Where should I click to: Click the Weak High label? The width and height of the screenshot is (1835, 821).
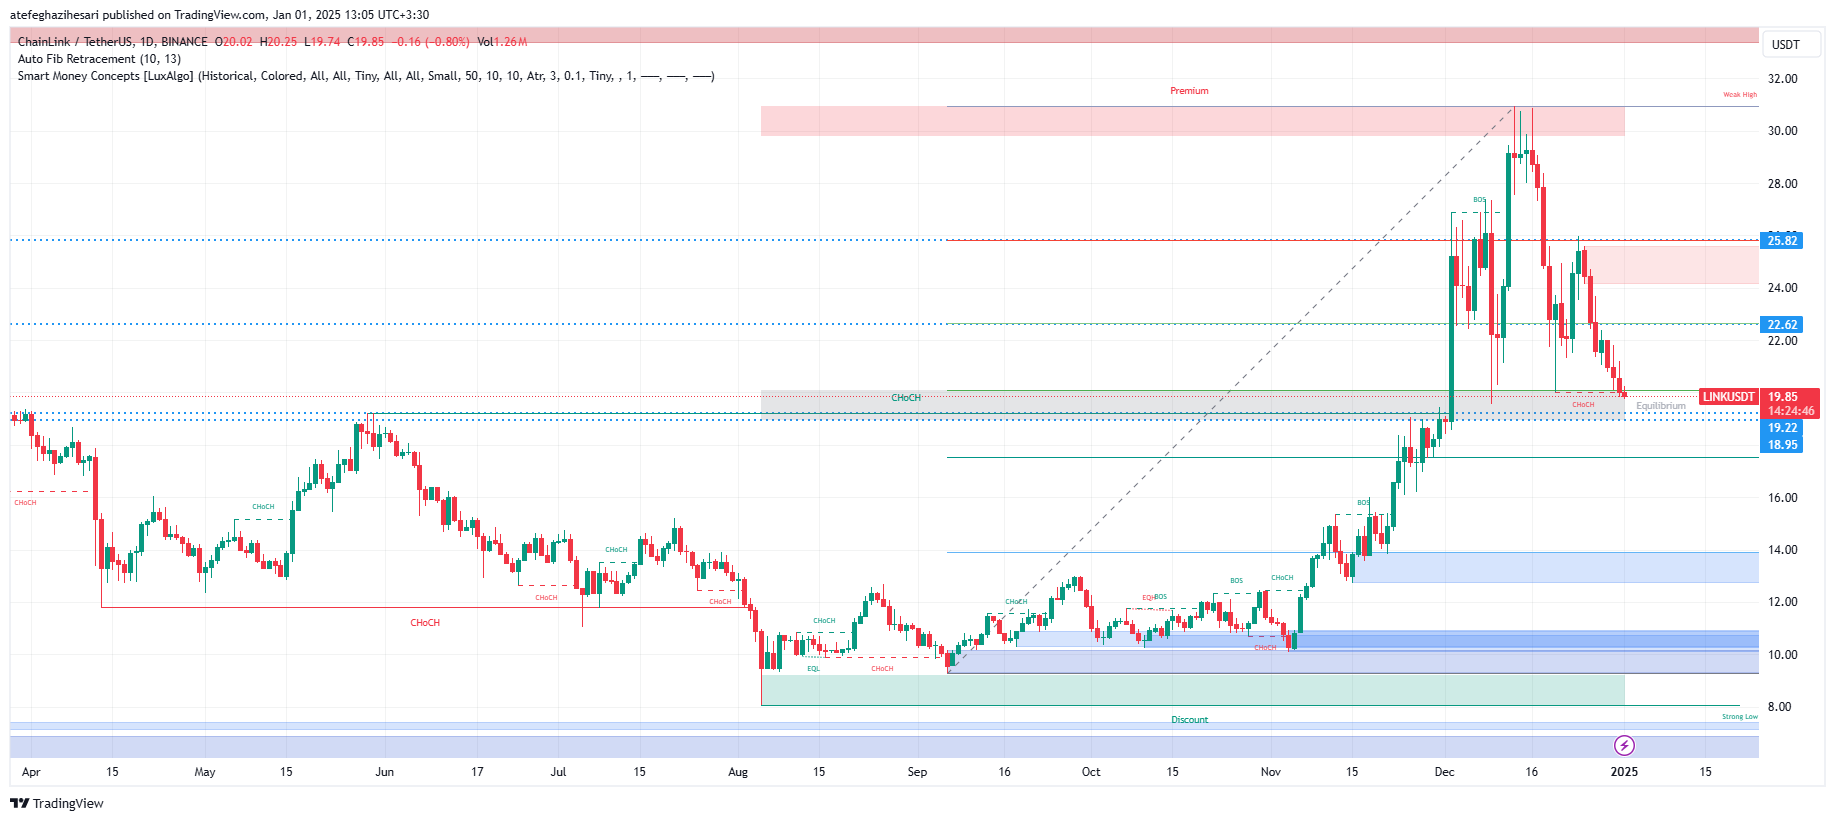point(1739,95)
